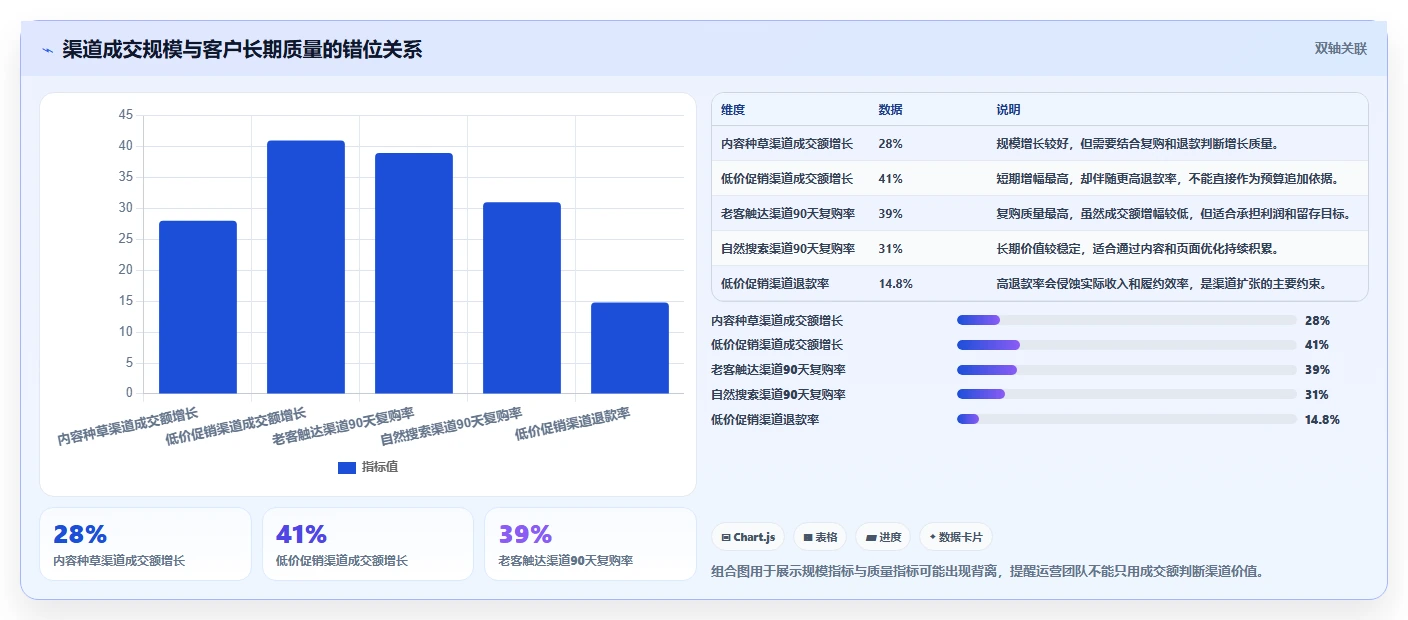
Task: Open the 41% 低价促销渠道成交额增长 stat card
Action: coord(368,544)
